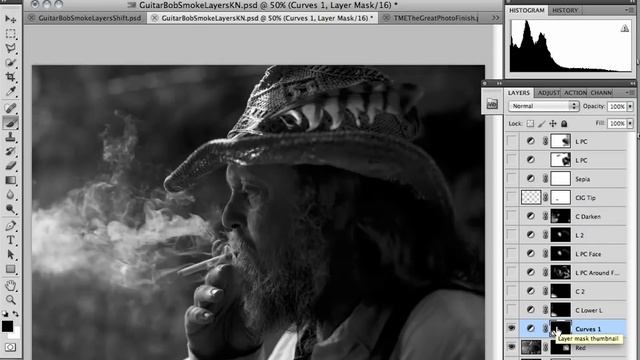Open the Actions panel tab
Screen dimensions: 640x360
click(575, 93)
